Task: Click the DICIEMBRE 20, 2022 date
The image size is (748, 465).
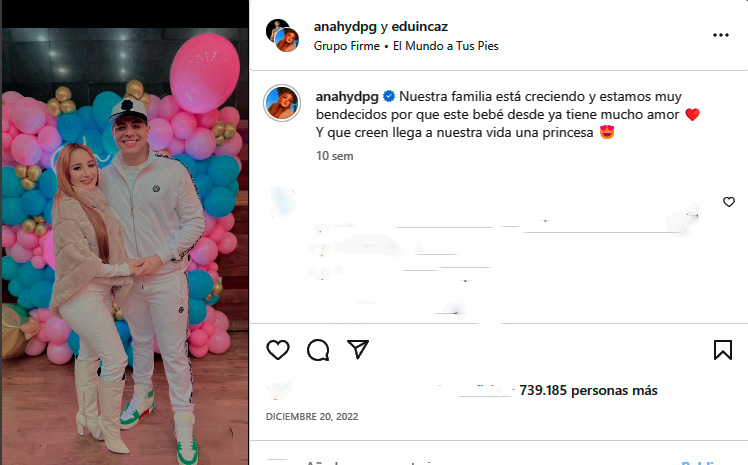Action: (312, 416)
